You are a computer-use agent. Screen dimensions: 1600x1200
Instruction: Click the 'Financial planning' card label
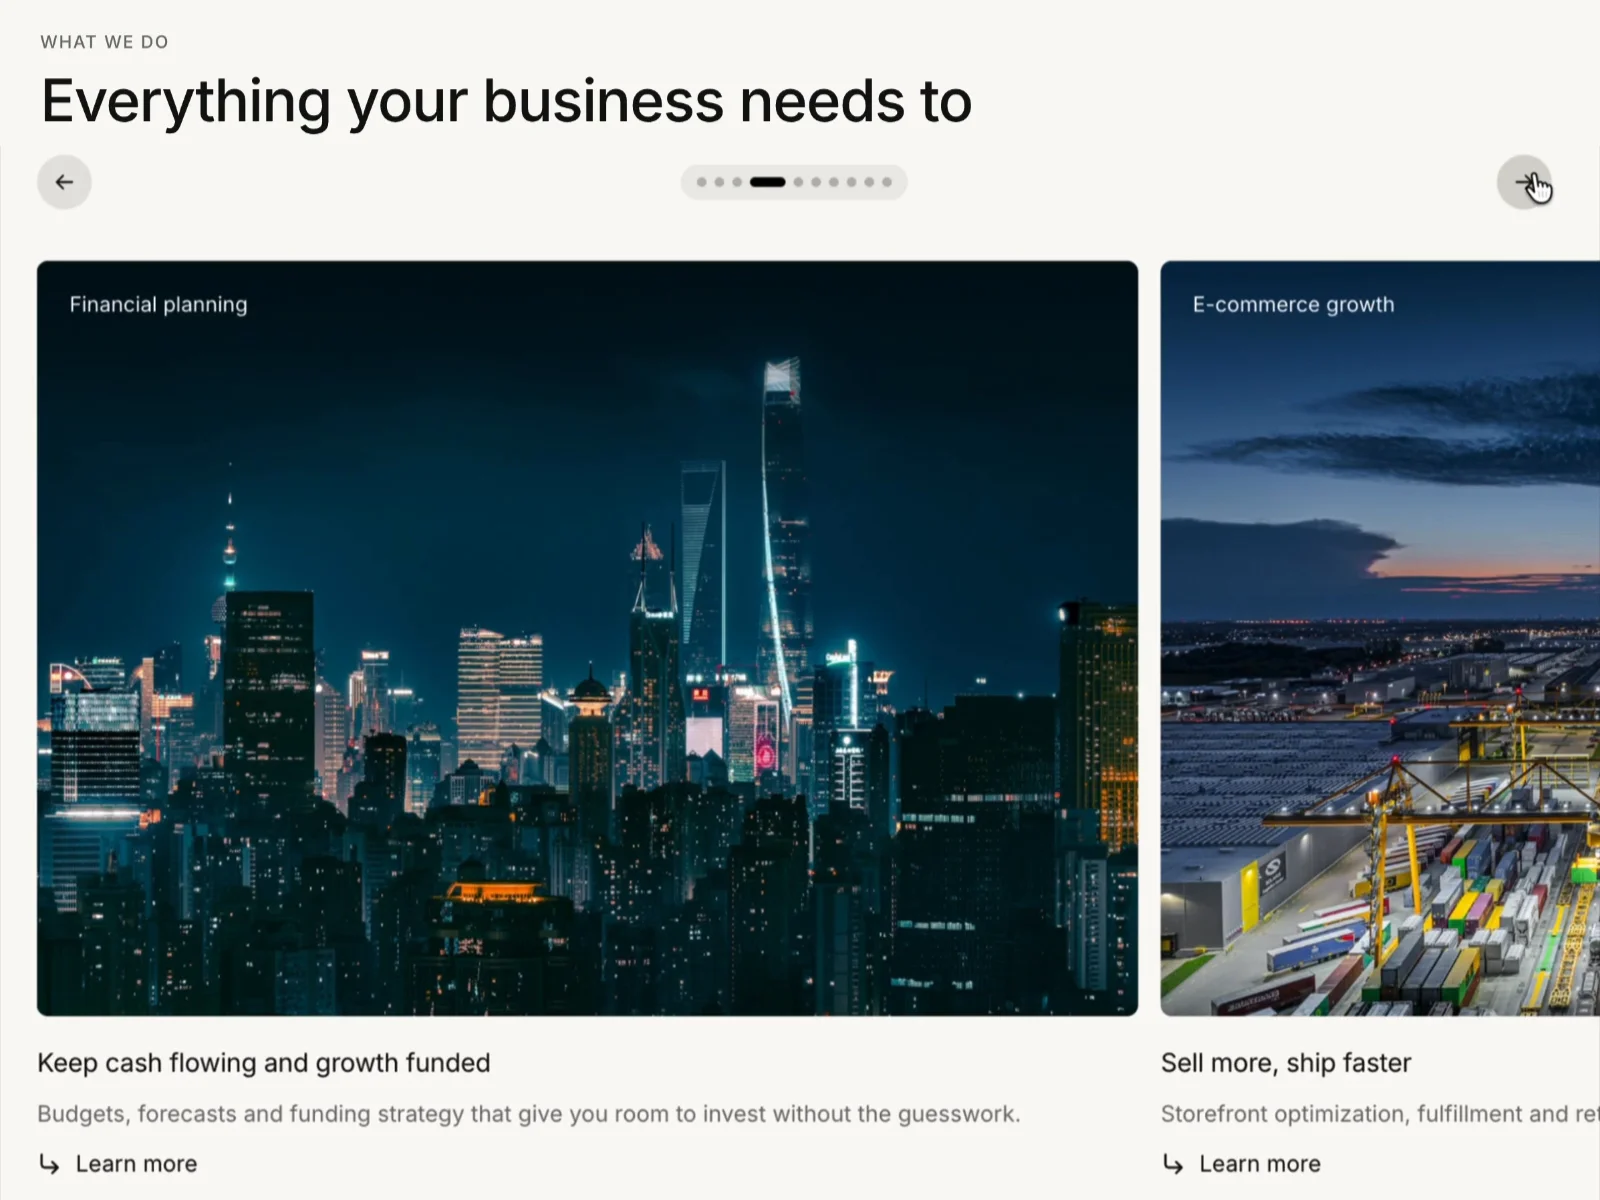[158, 305]
